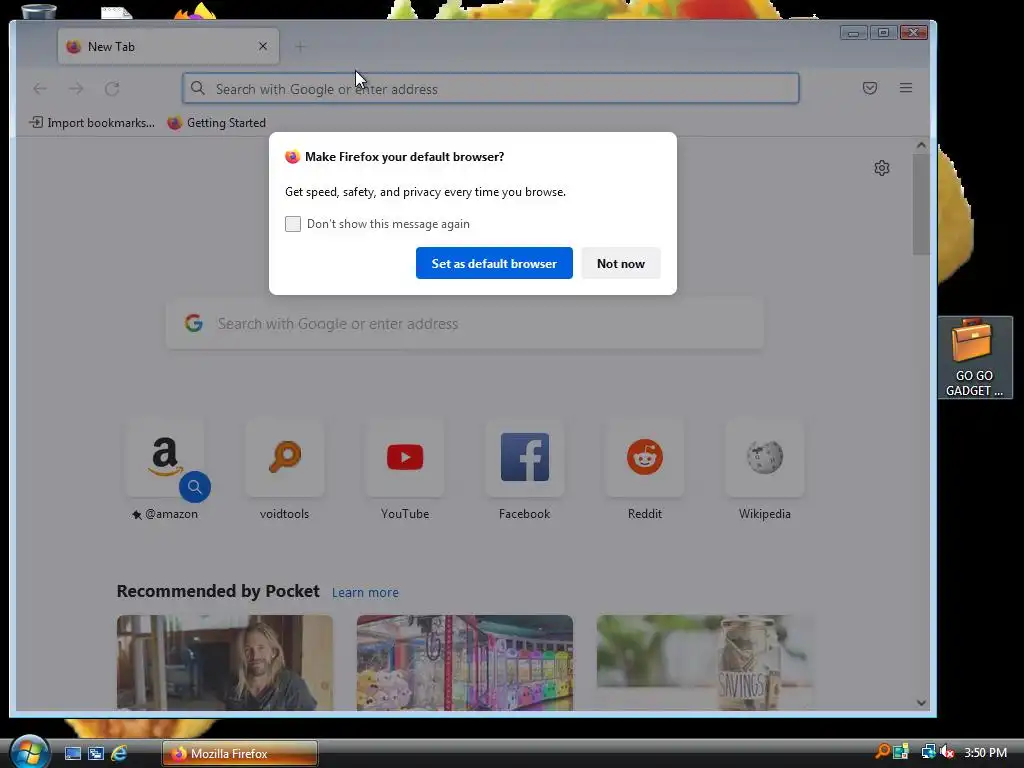Select GO GO GADGET desktop icon

click(974, 357)
